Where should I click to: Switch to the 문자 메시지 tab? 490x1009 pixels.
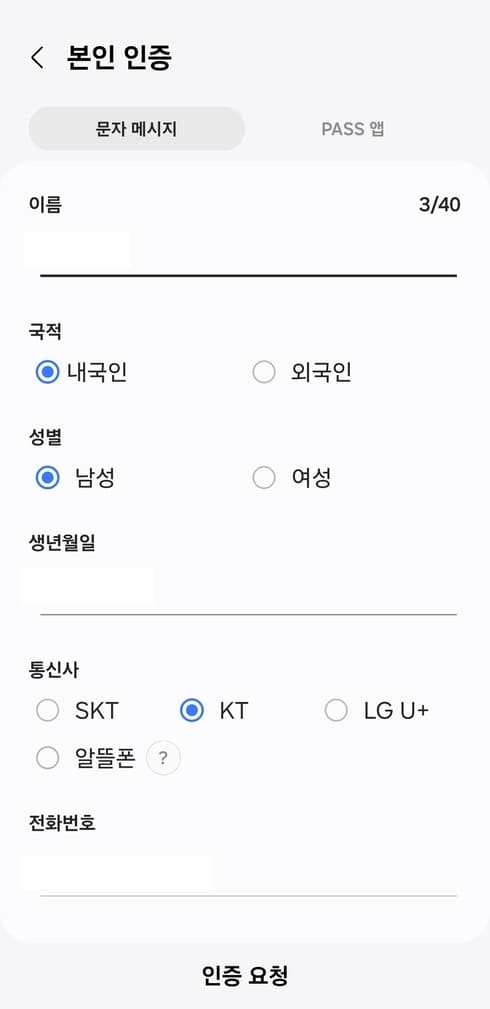137,129
